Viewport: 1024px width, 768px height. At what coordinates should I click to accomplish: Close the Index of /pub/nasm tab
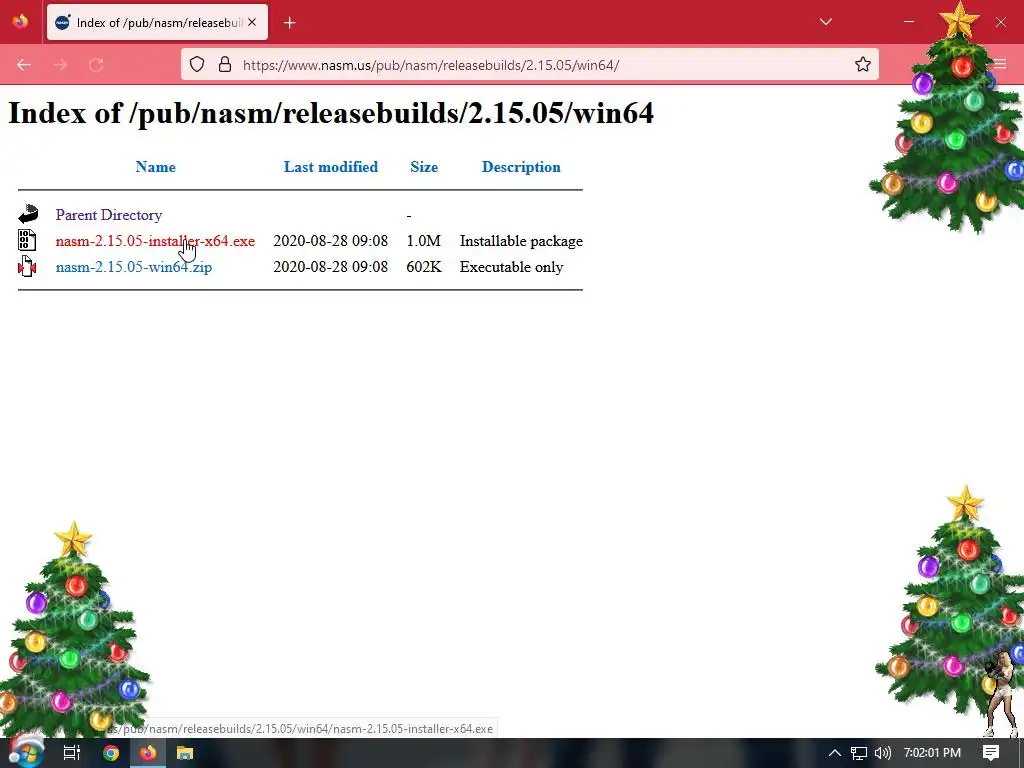(252, 22)
